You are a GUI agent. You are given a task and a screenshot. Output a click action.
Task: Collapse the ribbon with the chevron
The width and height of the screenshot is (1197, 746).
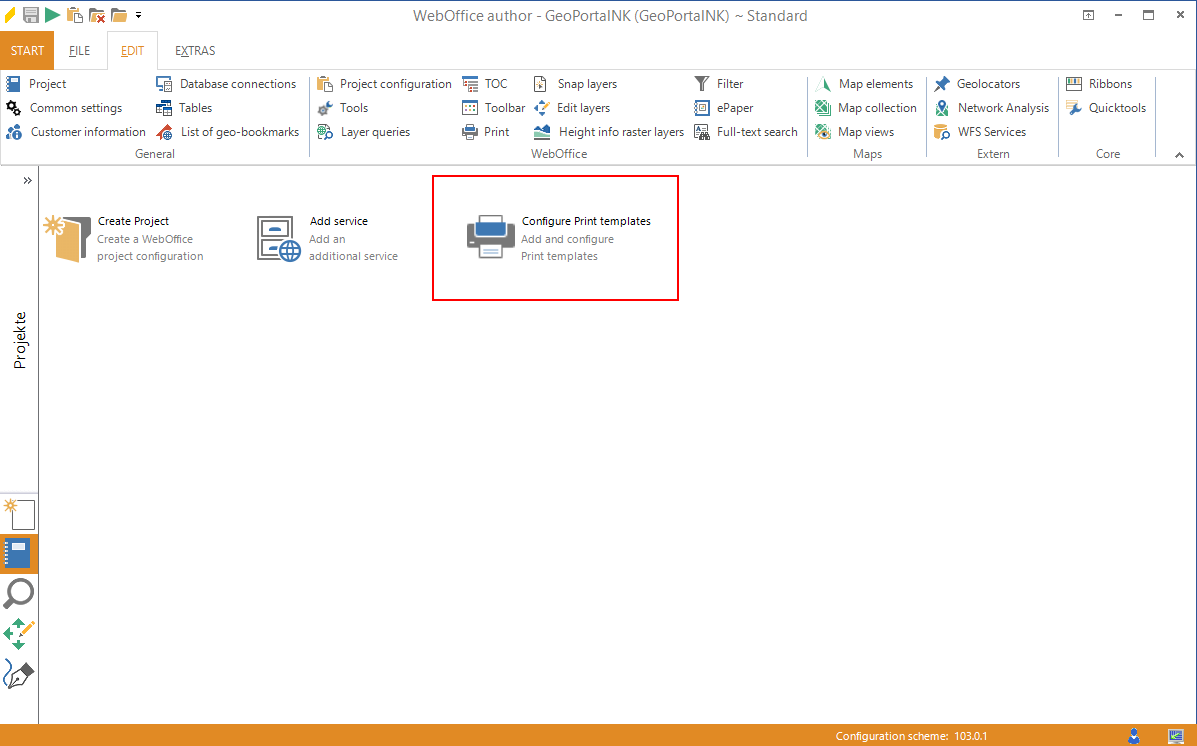pyautogui.click(x=1179, y=155)
